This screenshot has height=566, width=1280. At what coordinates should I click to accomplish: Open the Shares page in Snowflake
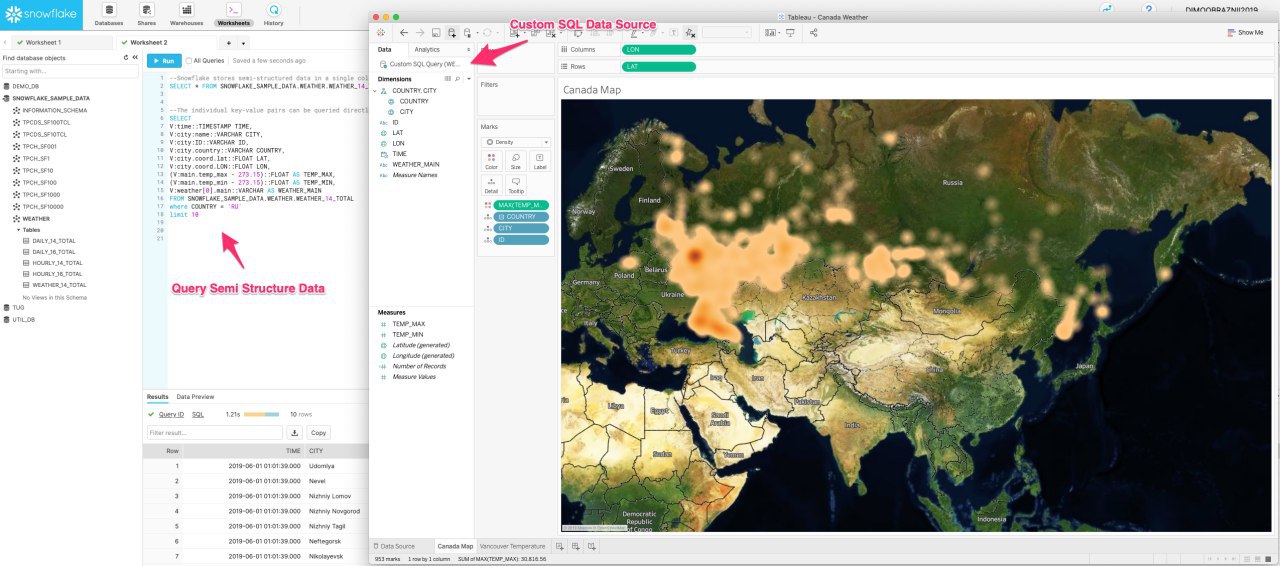(147, 14)
